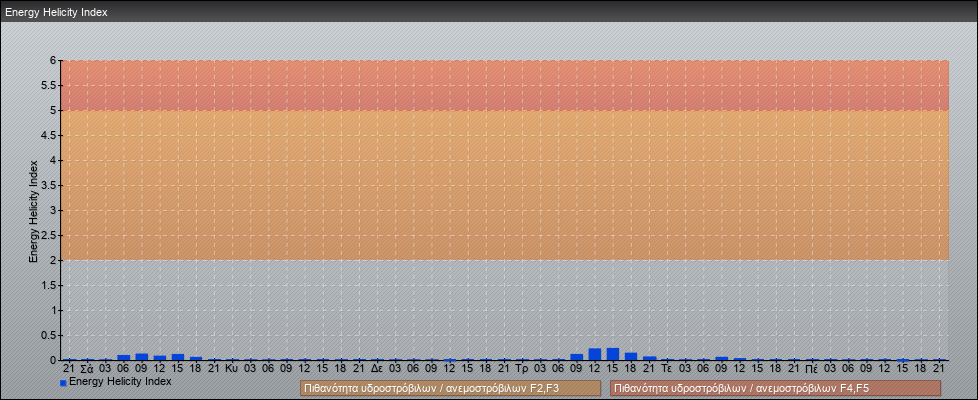This screenshot has width=978, height=400.
Task: Click the blue bar at Τρ 09
Action: click(576, 357)
